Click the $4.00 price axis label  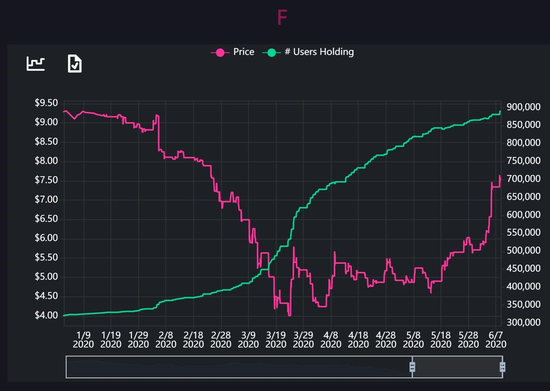click(x=46, y=315)
